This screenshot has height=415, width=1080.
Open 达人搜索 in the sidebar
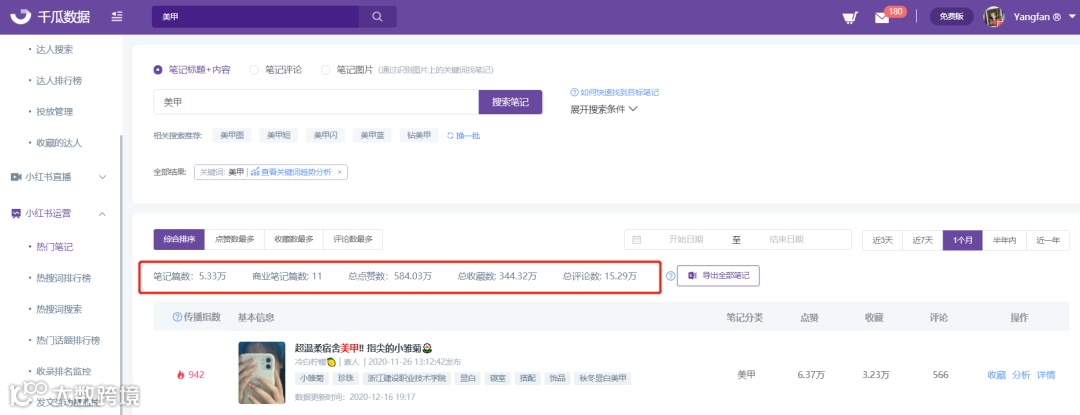pyautogui.click(x=54, y=50)
